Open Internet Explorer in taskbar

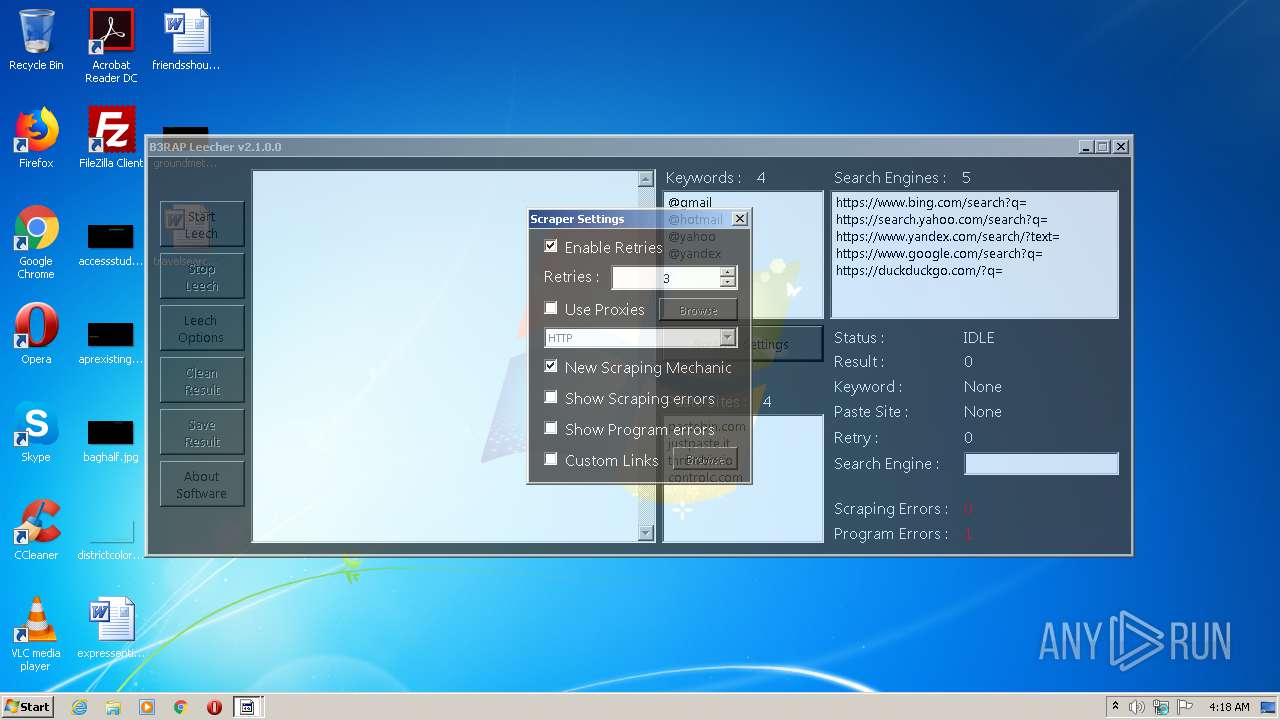pos(79,707)
